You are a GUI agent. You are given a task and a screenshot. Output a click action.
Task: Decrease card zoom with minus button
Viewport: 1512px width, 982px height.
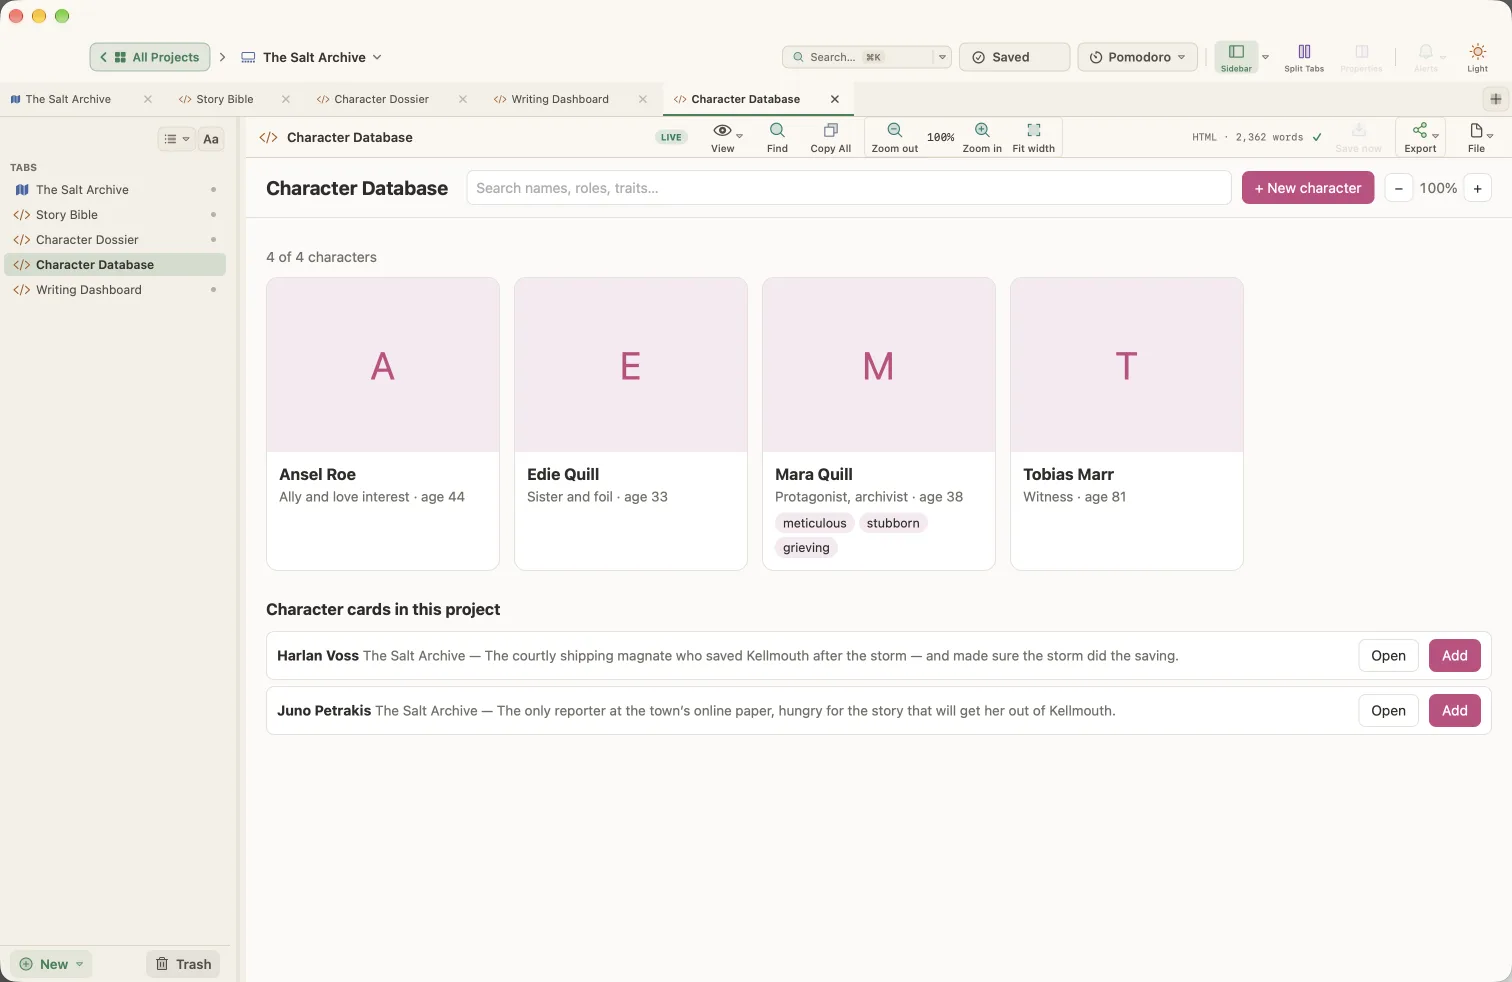point(1399,188)
